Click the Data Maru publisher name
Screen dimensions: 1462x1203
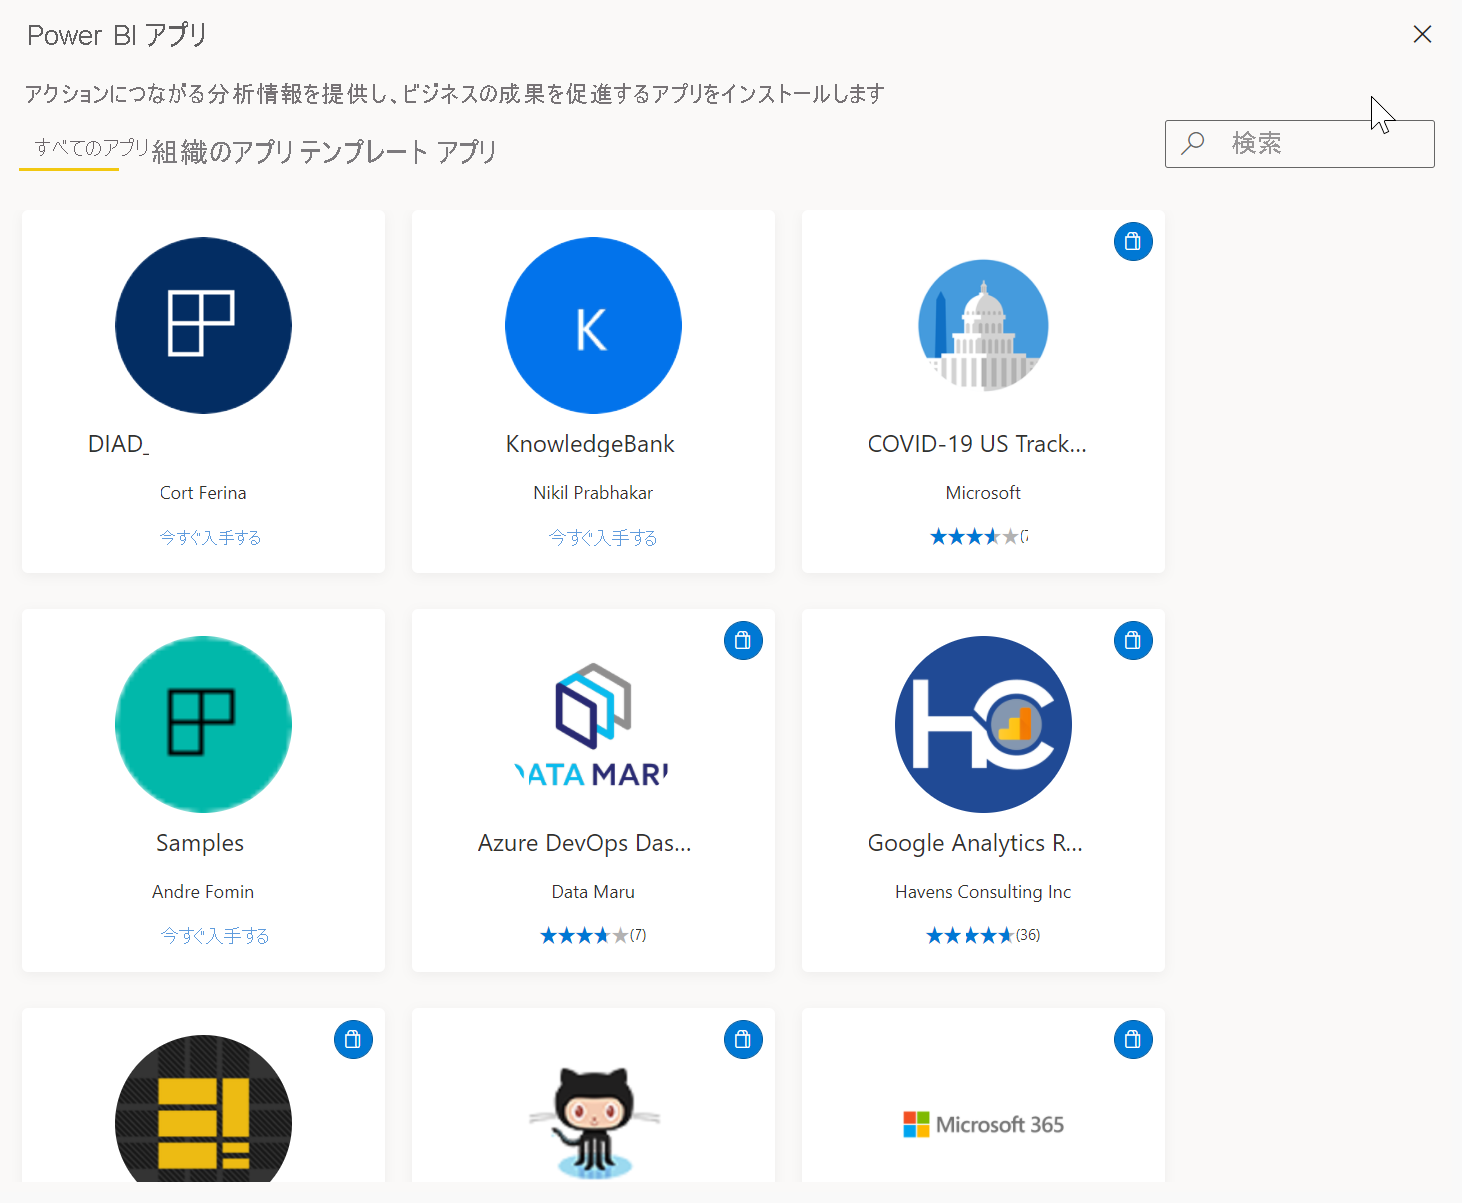pyautogui.click(x=593, y=892)
